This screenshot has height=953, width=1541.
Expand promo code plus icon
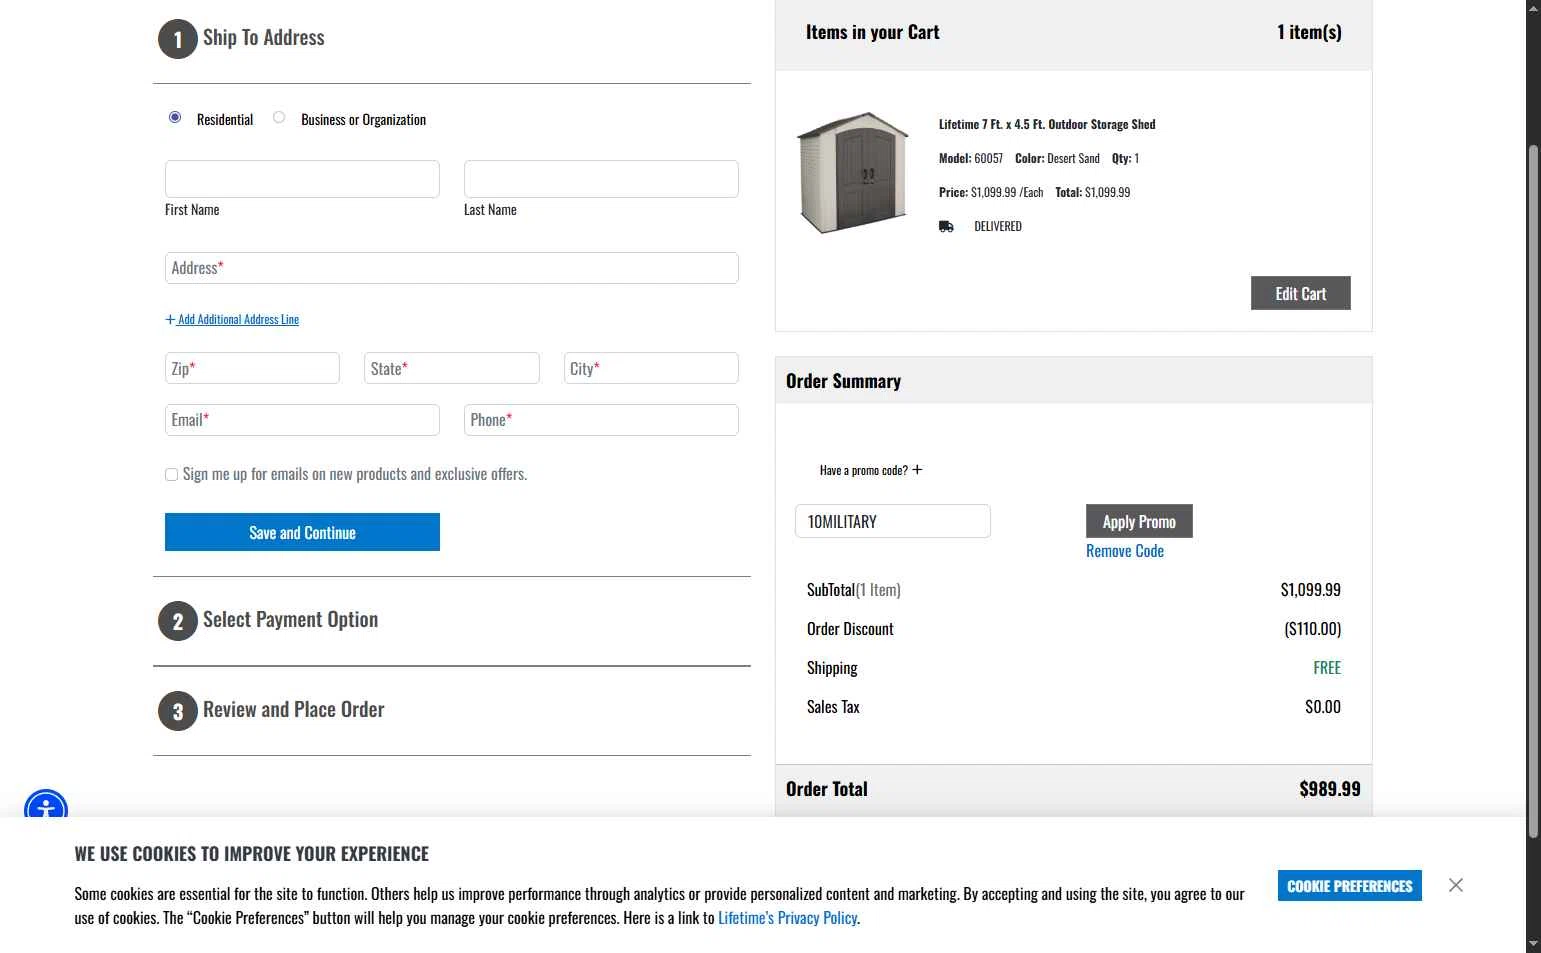pyautogui.click(x=917, y=470)
